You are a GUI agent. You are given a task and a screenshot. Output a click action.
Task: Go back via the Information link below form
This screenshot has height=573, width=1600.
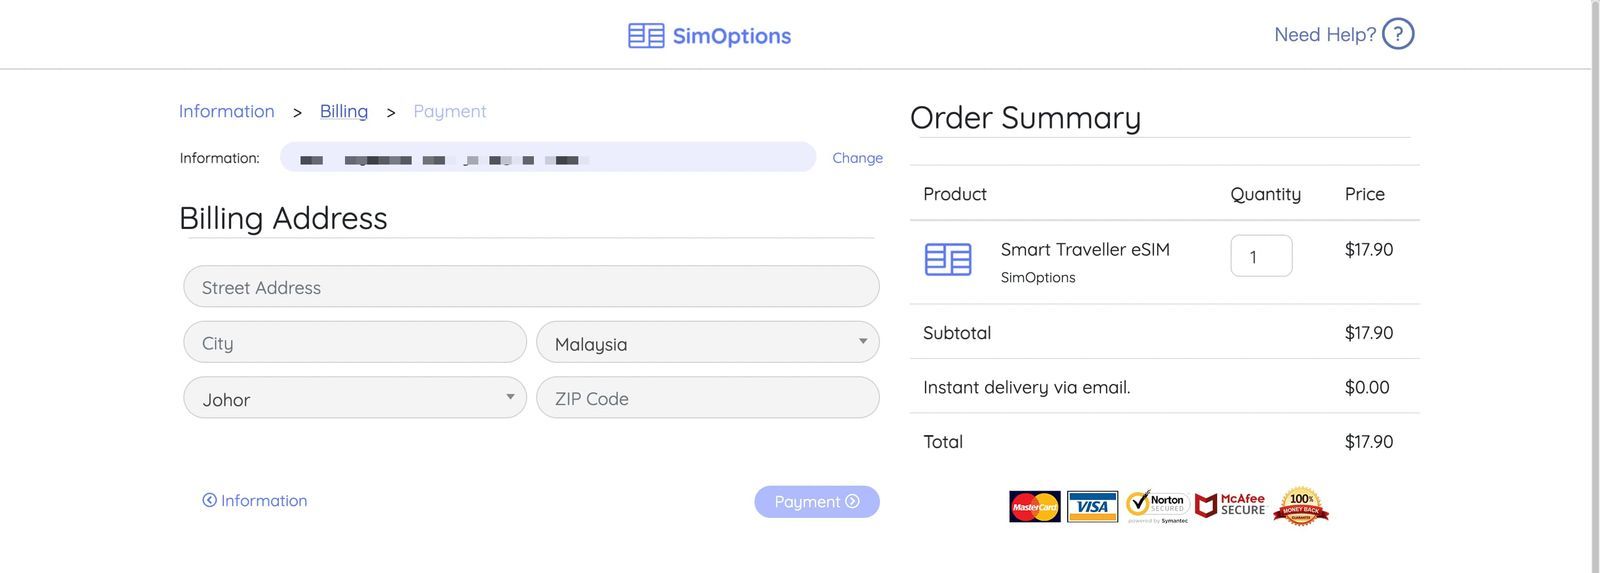(x=255, y=500)
